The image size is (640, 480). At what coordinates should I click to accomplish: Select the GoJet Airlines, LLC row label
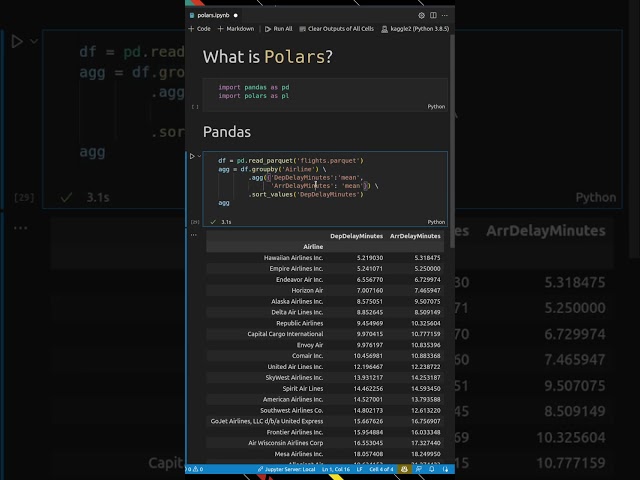[x=267, y=421]
